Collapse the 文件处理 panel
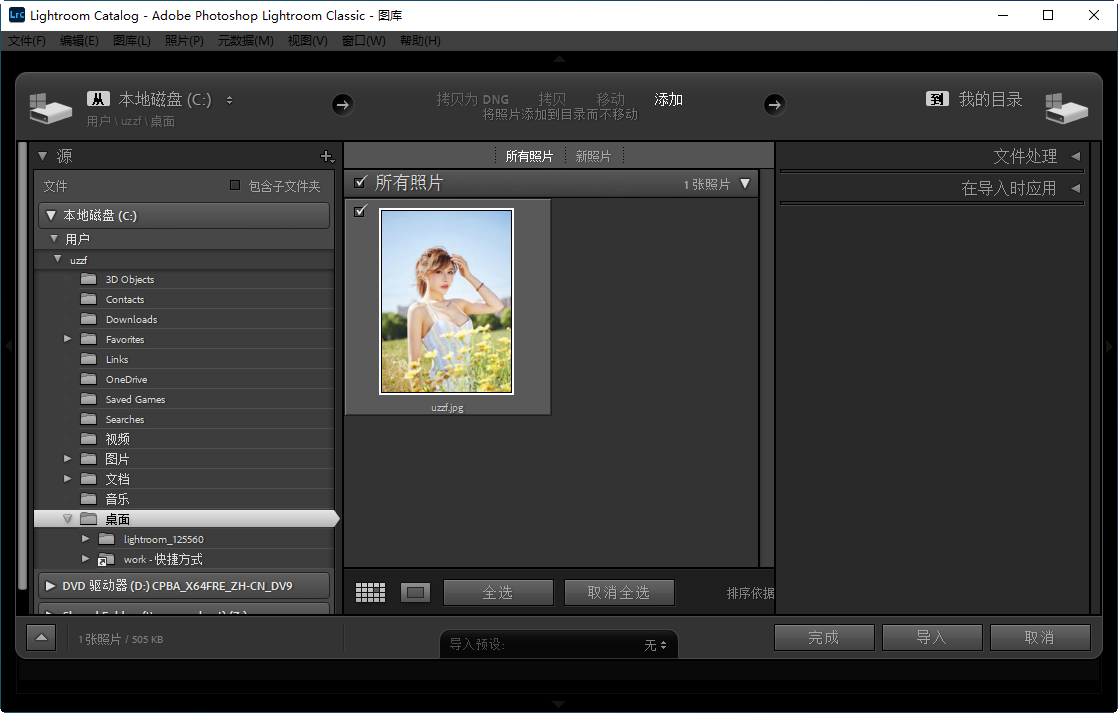The width and height of the screenshot is (1118, 713). pos(1076,156)
